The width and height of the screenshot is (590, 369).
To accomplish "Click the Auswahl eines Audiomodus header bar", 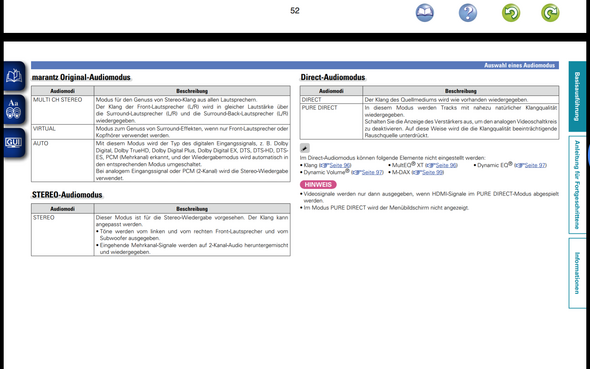I will (x=295, y=65).
